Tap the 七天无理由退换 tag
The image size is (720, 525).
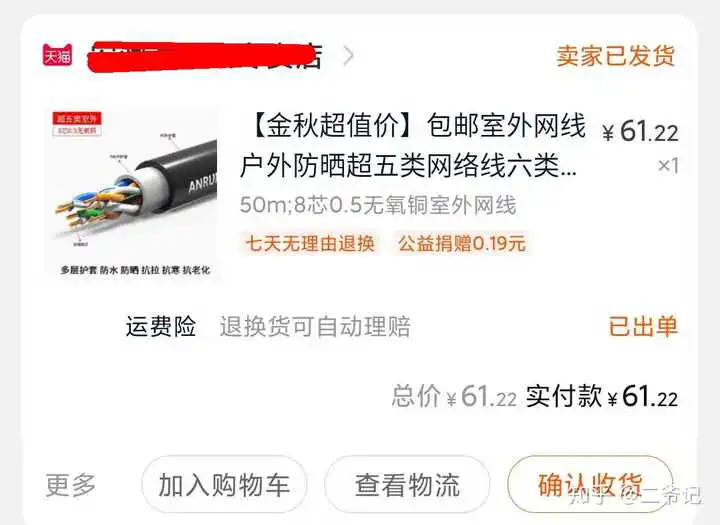coord(310,243)
